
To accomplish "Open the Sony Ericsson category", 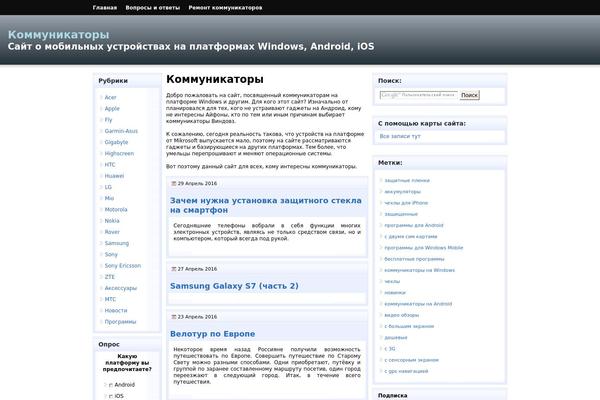I will 123,266.
